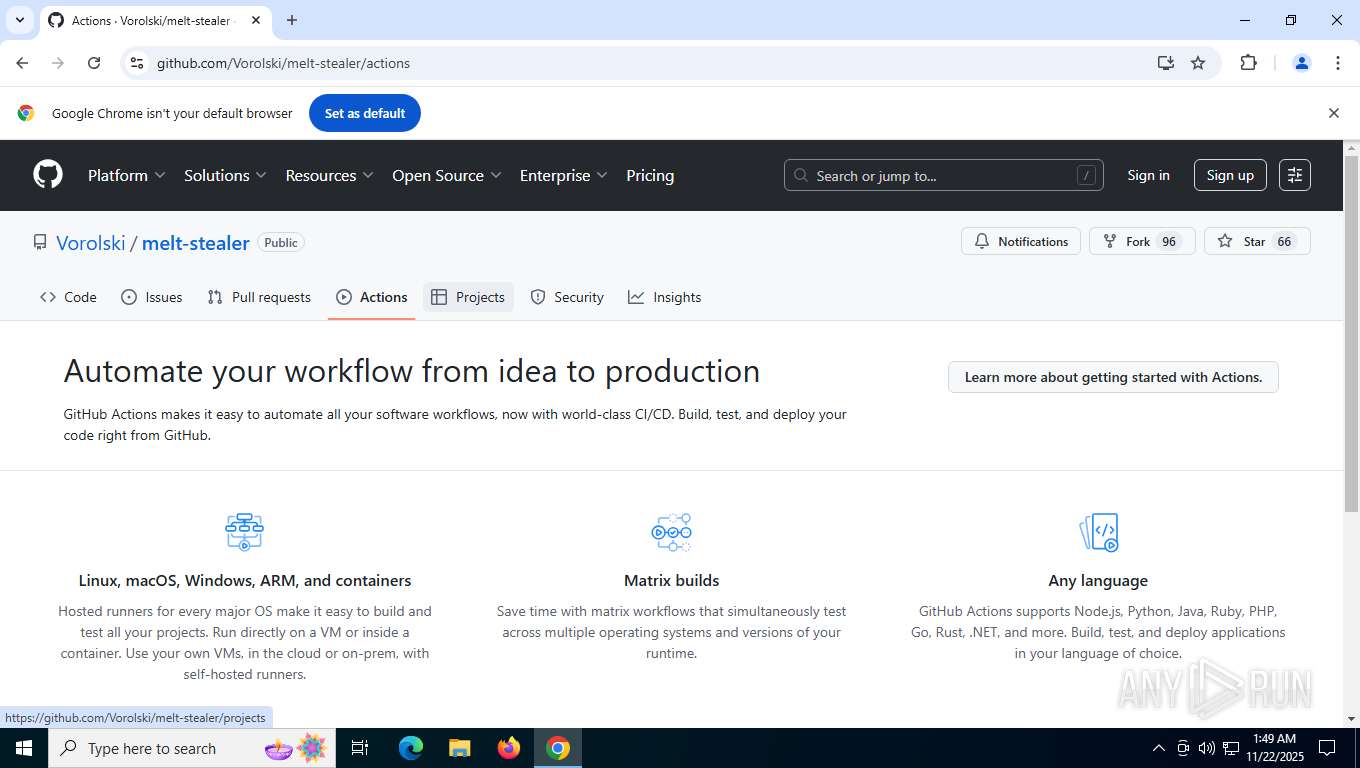Bookmark this page with the star icon

click(1198, 63)
